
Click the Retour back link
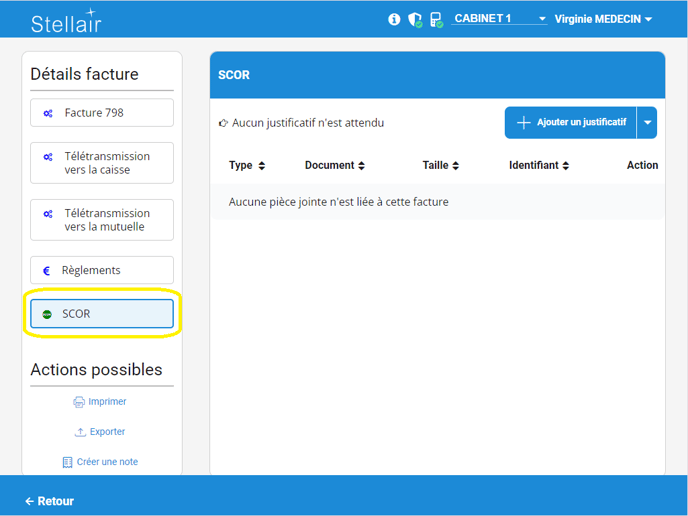(x=49, y=501)
